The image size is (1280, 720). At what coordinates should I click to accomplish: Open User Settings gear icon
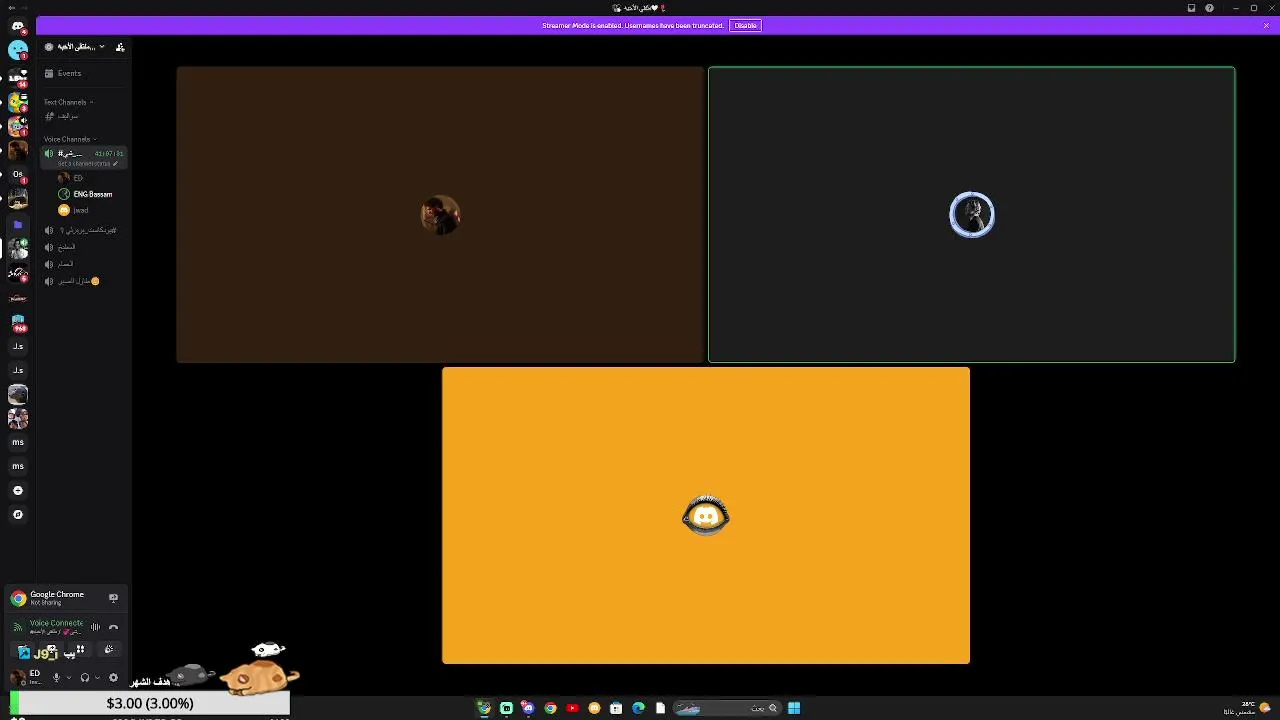113,677
